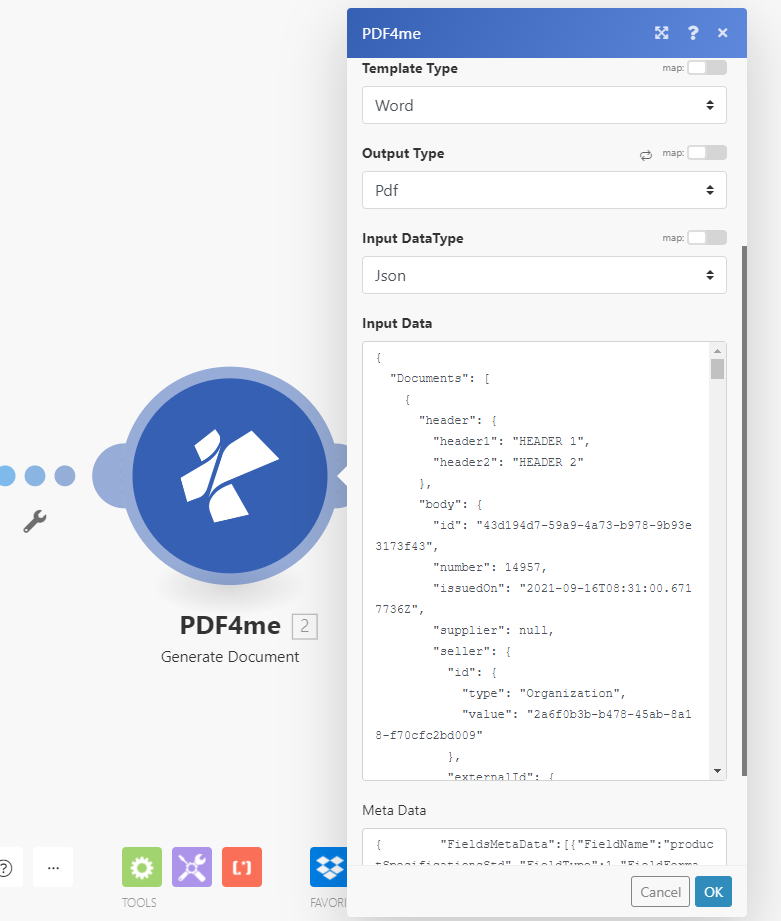Click the three-dots more options button

click(x=53, y=867)
